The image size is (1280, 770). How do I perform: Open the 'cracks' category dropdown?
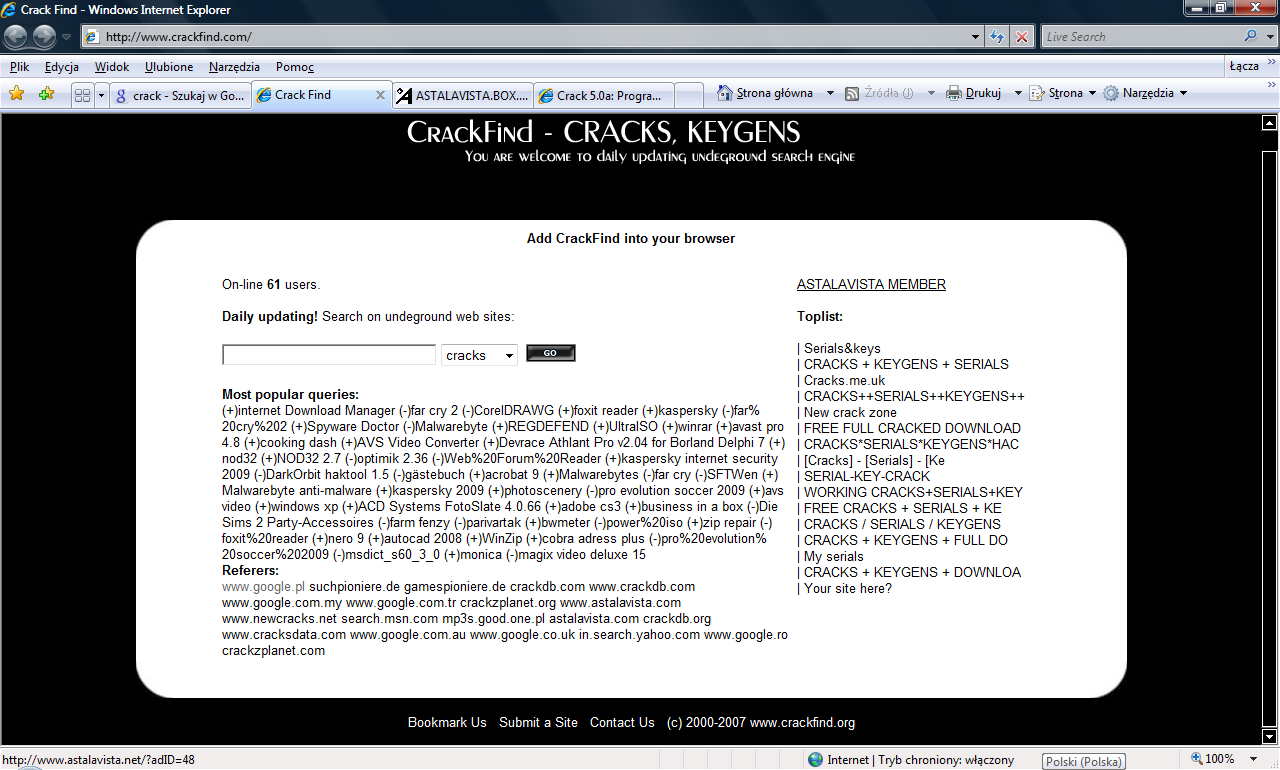pyautogui.click(x=479, y=355)
